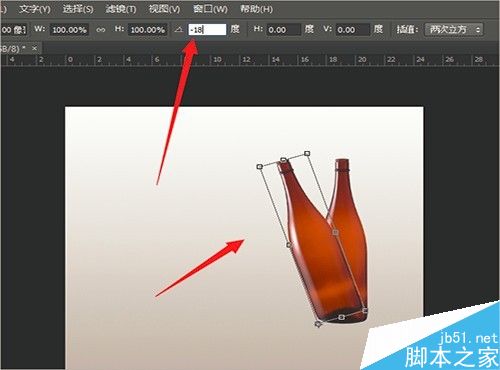Open the 视图(V) menu

(x=164, y=9)
